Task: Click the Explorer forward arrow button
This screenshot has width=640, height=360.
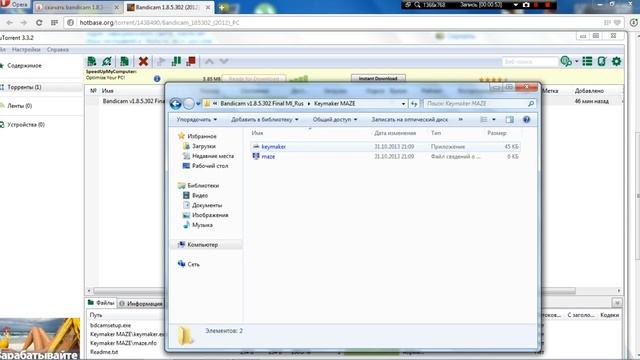Action: point(189,104)
